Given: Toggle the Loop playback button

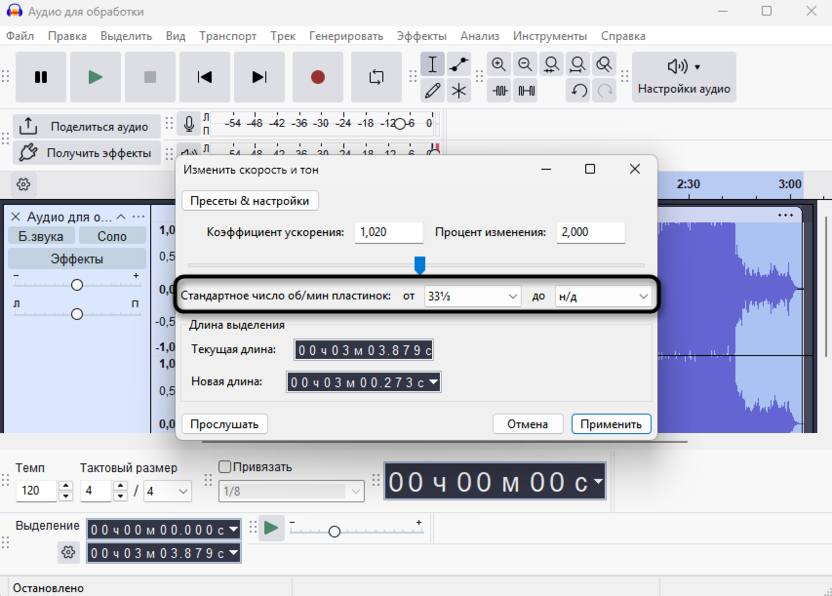Looking at the screenshot, I should coord(376,77).
